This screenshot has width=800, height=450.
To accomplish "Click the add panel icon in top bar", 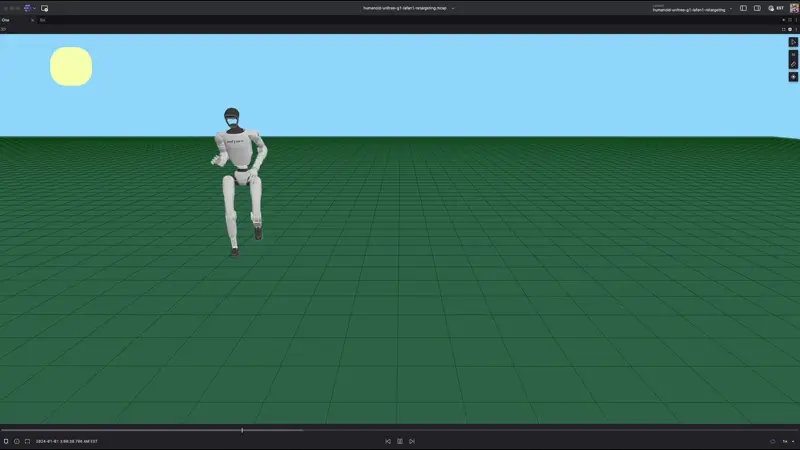I will pos(45,8).
